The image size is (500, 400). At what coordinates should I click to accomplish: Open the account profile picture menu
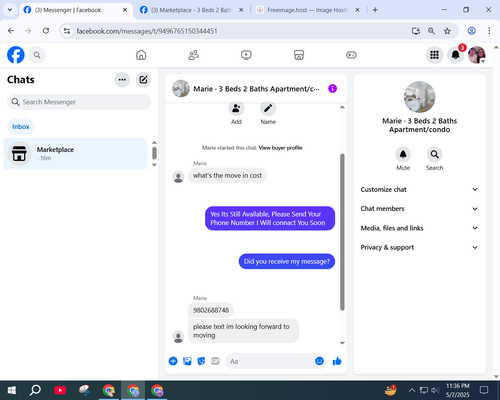477,55
